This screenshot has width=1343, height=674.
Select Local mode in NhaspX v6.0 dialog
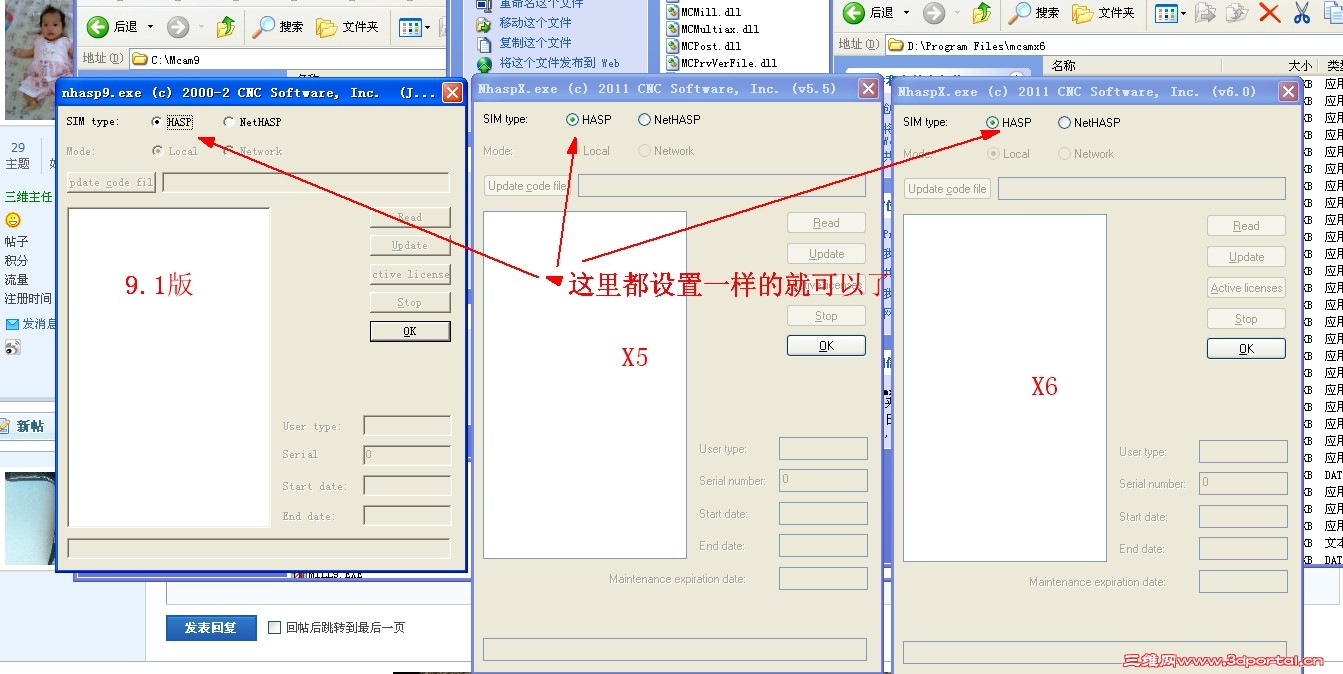coord(992,154)
